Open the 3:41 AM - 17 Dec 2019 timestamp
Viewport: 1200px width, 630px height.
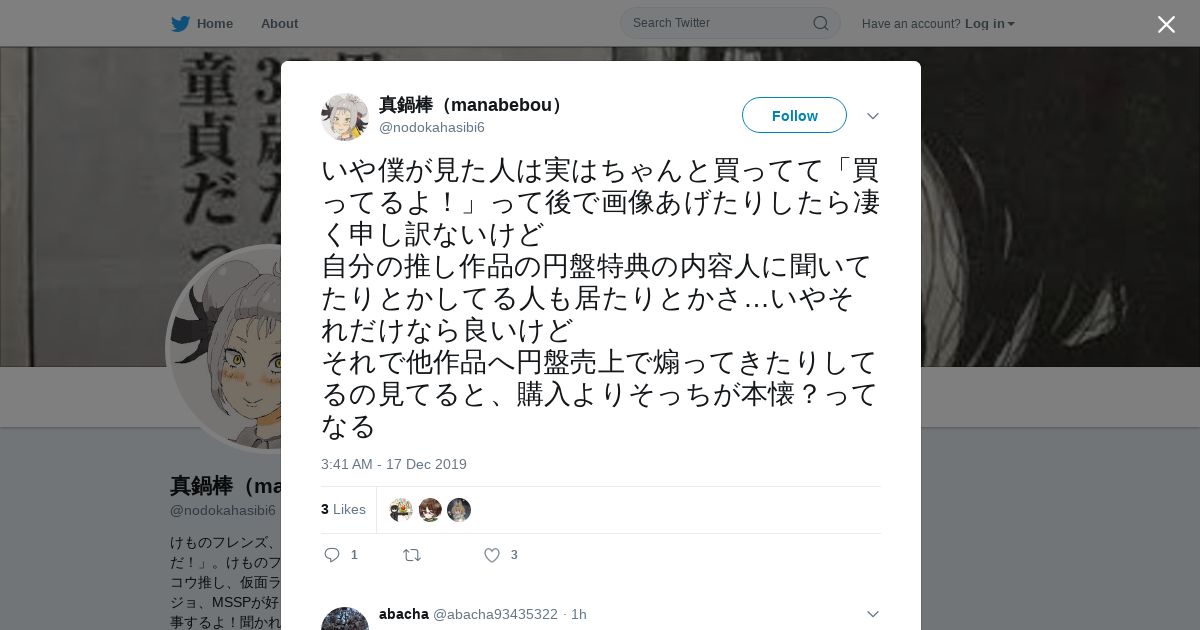click(394, 464)
